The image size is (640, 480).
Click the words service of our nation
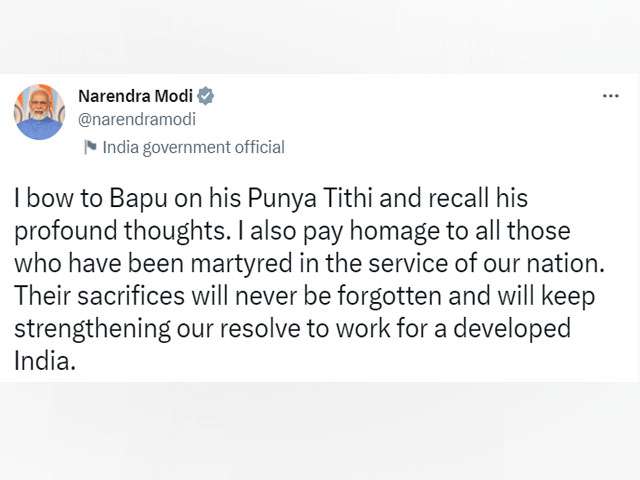click(486, 264)
